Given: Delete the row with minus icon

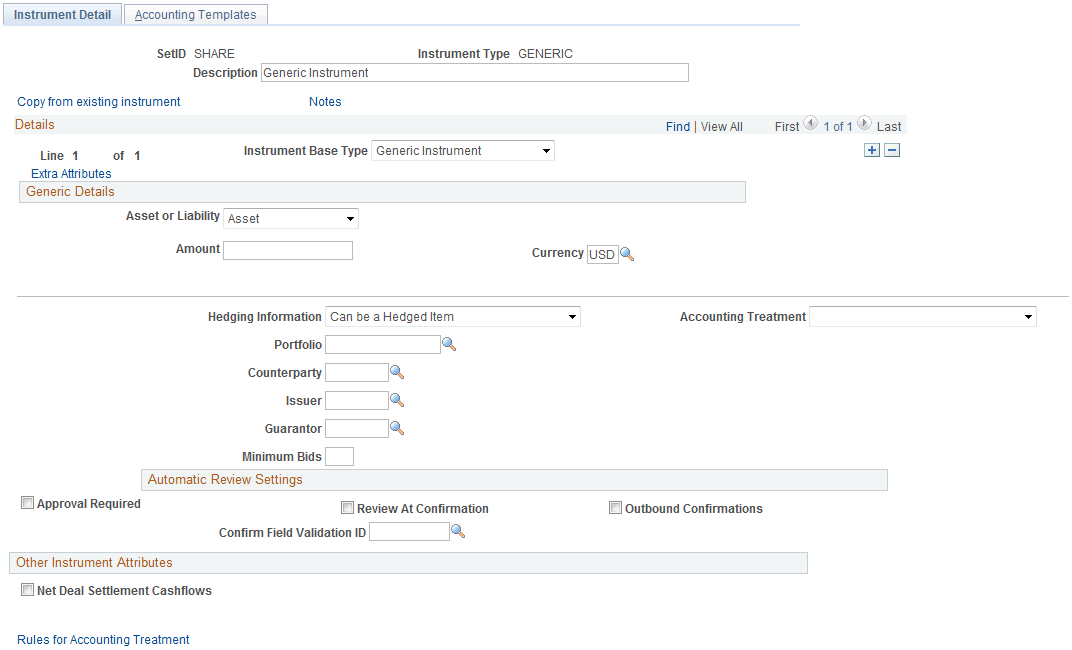Looking at the screenshot, I should pos(892,150).
